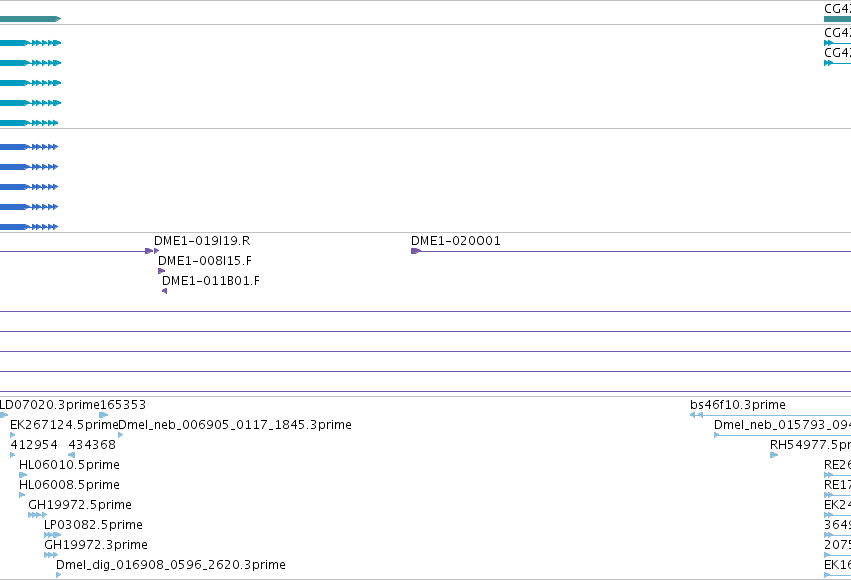
Task: Select the RH54977.5prime EST label
Action: point(810,445)
